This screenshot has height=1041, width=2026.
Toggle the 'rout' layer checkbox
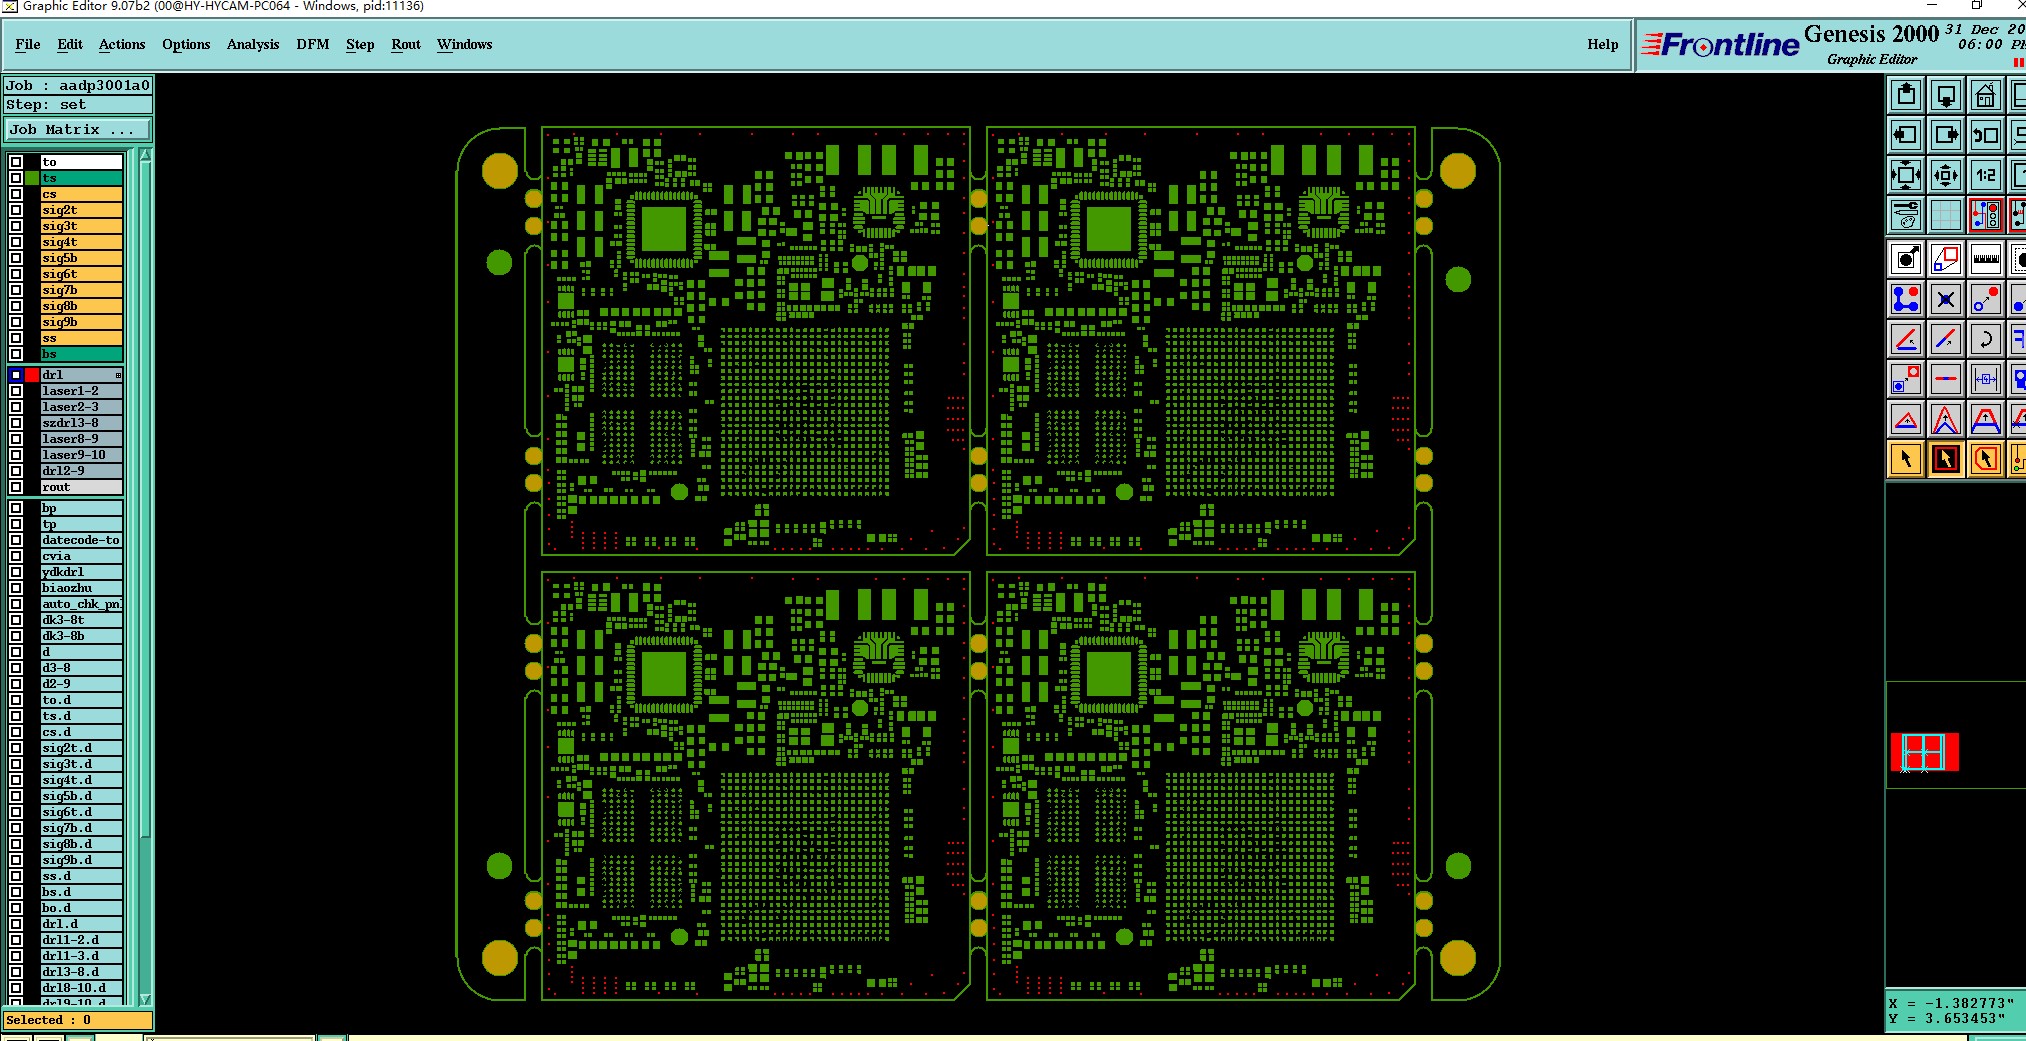click(x=16, y=487)
